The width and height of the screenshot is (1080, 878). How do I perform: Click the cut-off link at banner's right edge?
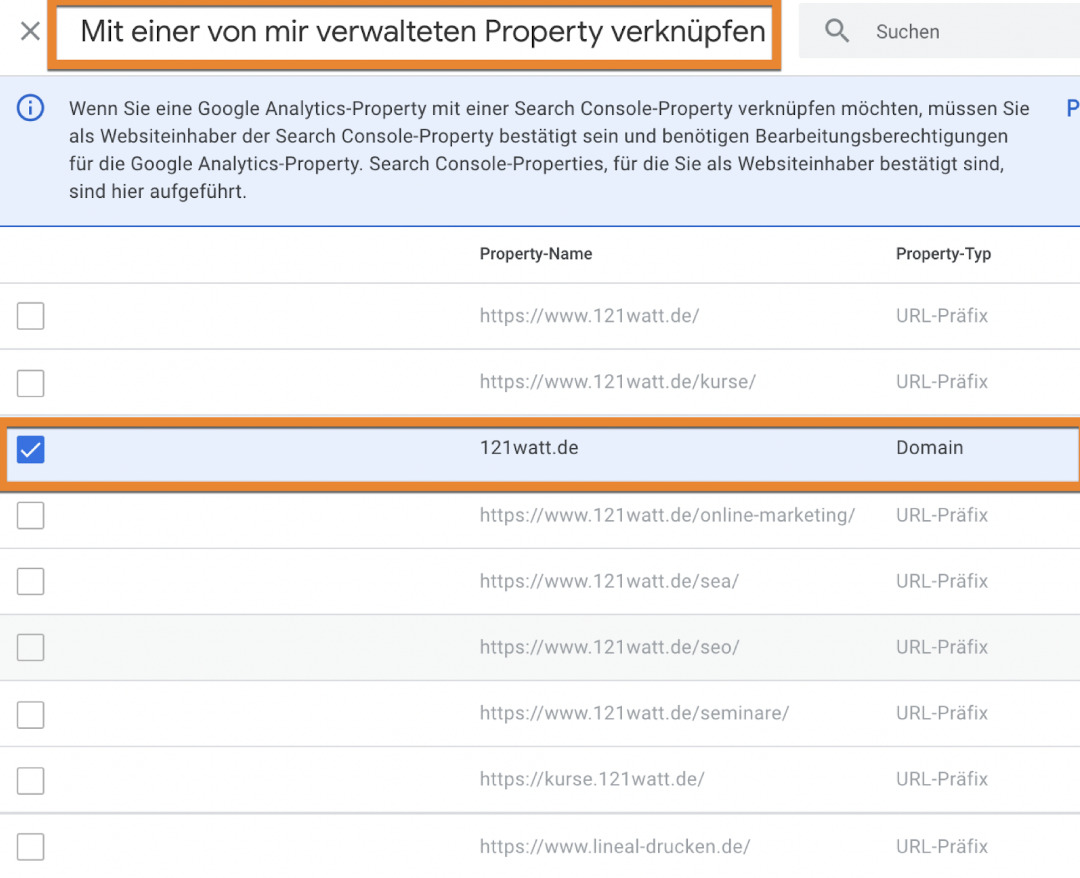pos(1072,109)
